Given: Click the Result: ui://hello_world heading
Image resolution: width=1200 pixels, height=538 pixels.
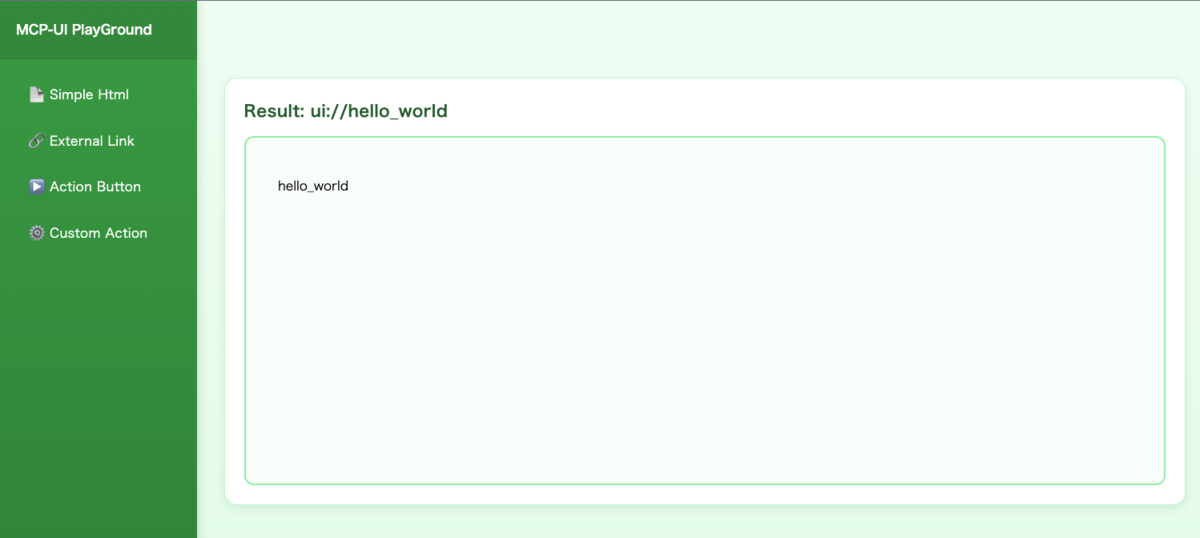Looking at the screenshot, I should coord(346,111).
